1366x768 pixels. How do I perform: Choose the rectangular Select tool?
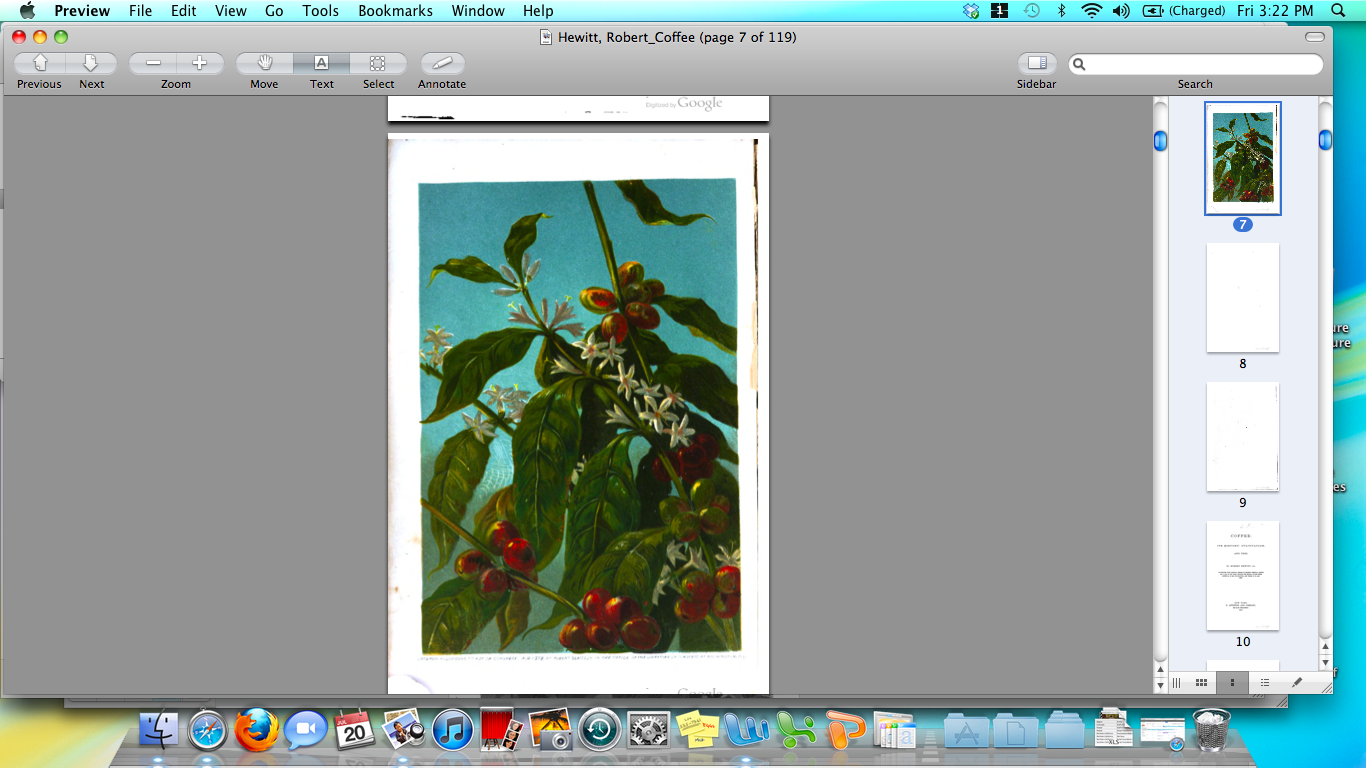tap(378, 63)
